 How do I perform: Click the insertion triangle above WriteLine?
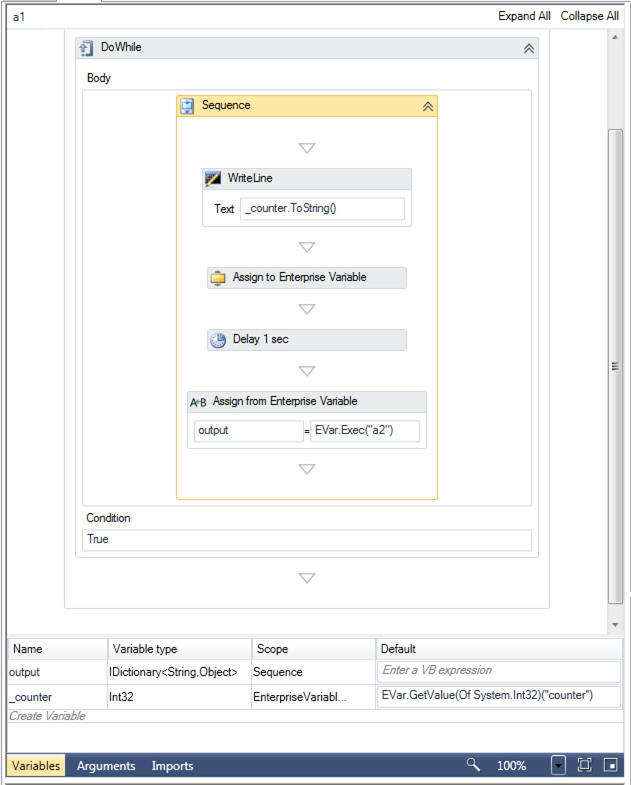pos(306,148)
